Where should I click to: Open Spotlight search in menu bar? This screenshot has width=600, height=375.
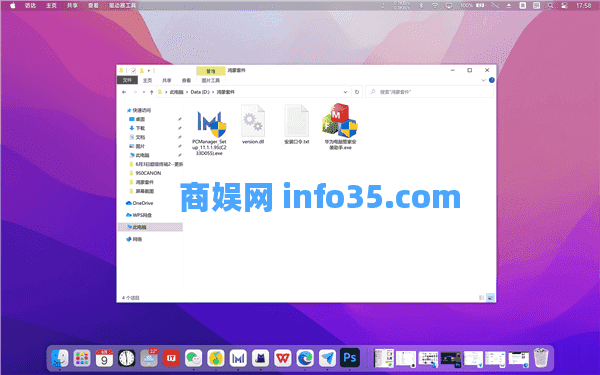550,5
